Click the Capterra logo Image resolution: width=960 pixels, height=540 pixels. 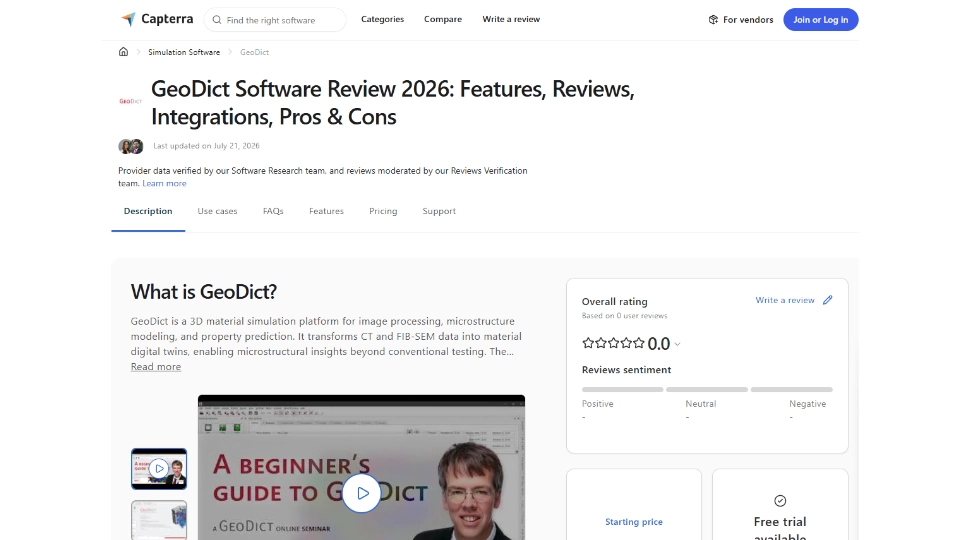tap(157, 19)
